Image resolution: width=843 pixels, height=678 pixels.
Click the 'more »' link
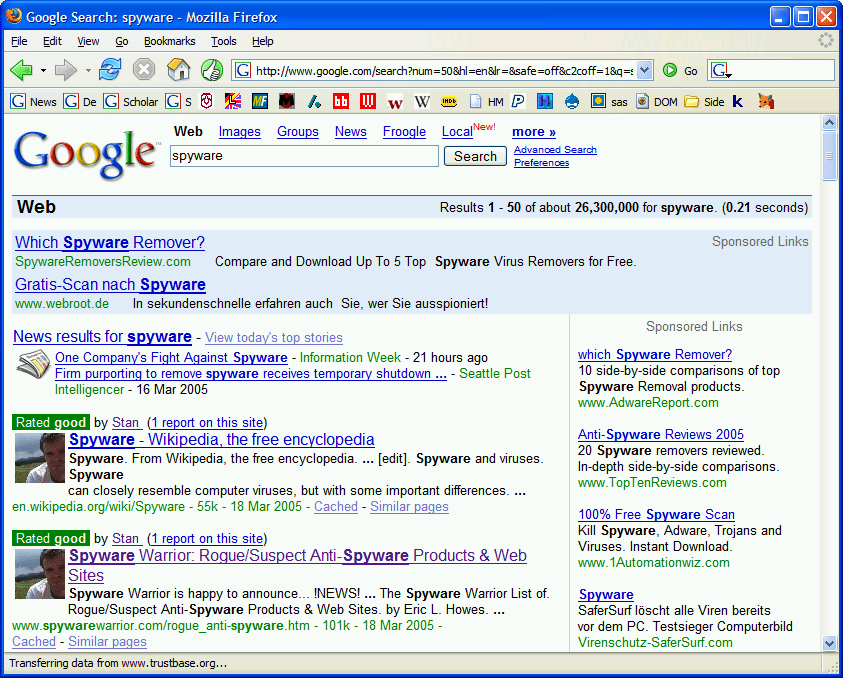click(x=534, y=132)
